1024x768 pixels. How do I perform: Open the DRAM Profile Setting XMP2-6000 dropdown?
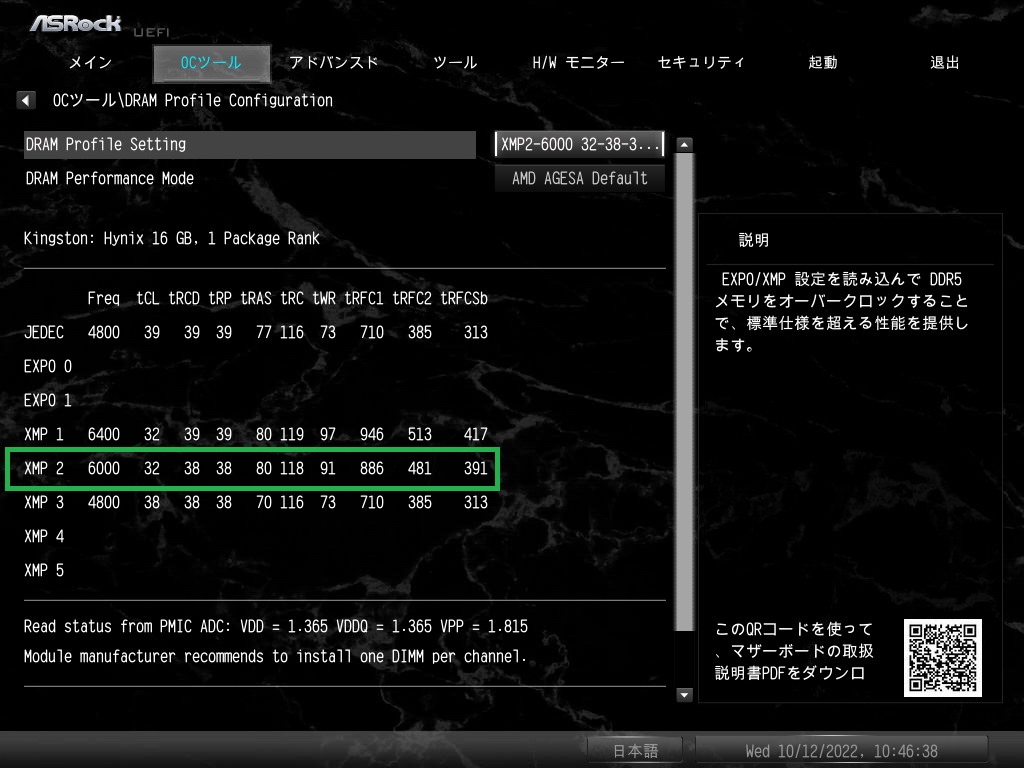[579, 144]
